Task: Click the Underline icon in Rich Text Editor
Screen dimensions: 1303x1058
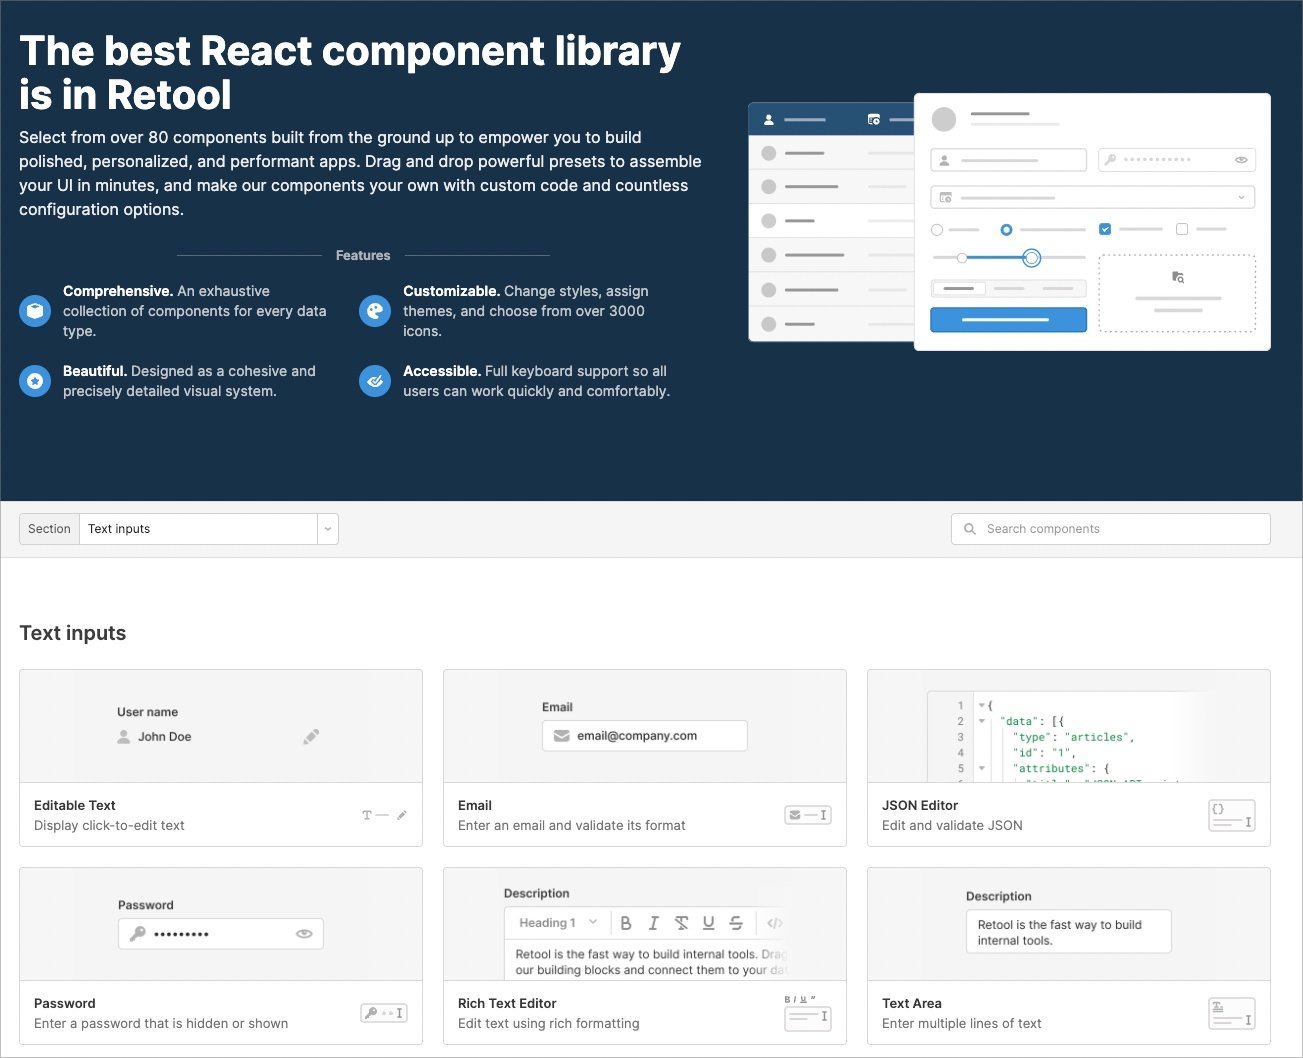Action: pos(708,923)
